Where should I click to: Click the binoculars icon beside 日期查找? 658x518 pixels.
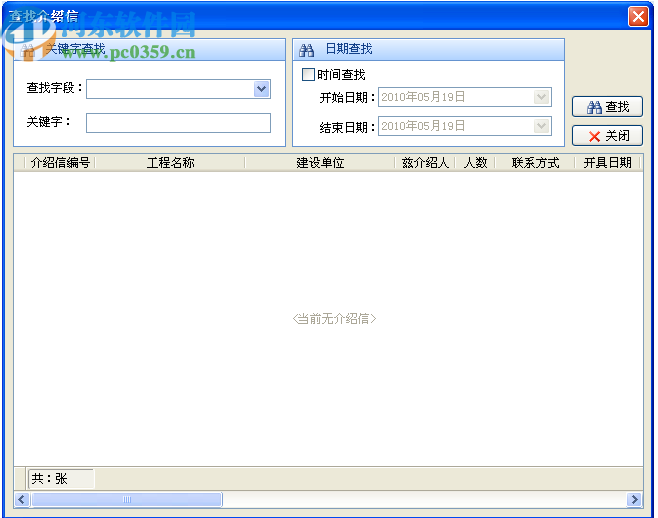click(x=306, y=50)
